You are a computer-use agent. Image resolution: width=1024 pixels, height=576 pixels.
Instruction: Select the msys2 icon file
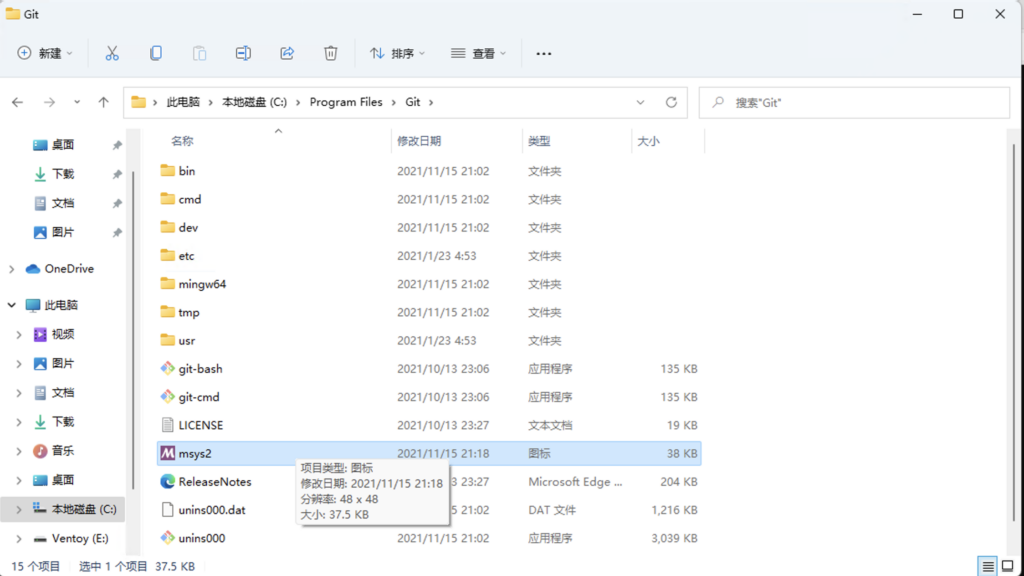[x=167, y=453]
